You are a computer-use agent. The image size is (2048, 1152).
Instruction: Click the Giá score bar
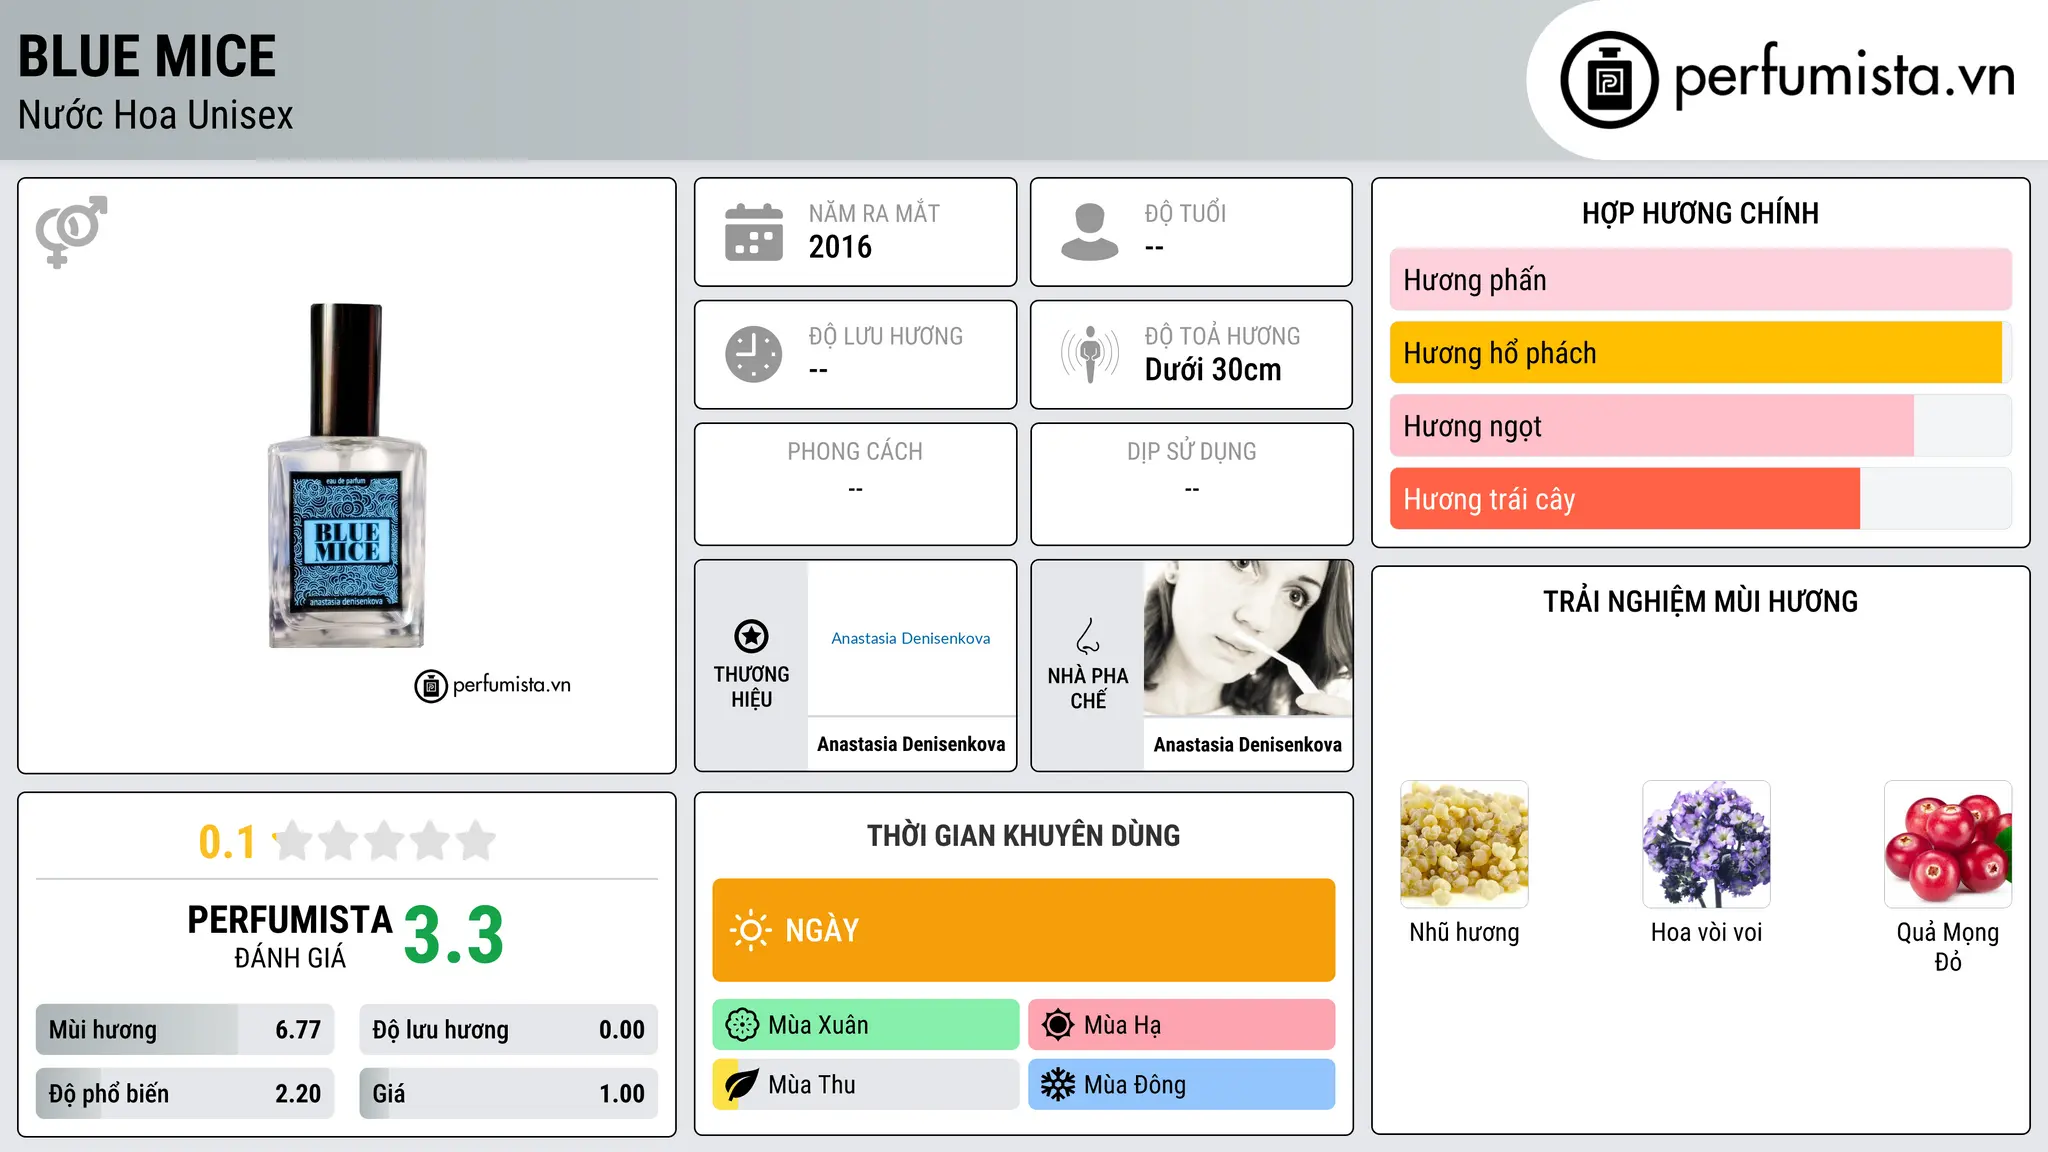click(509, 1094)
